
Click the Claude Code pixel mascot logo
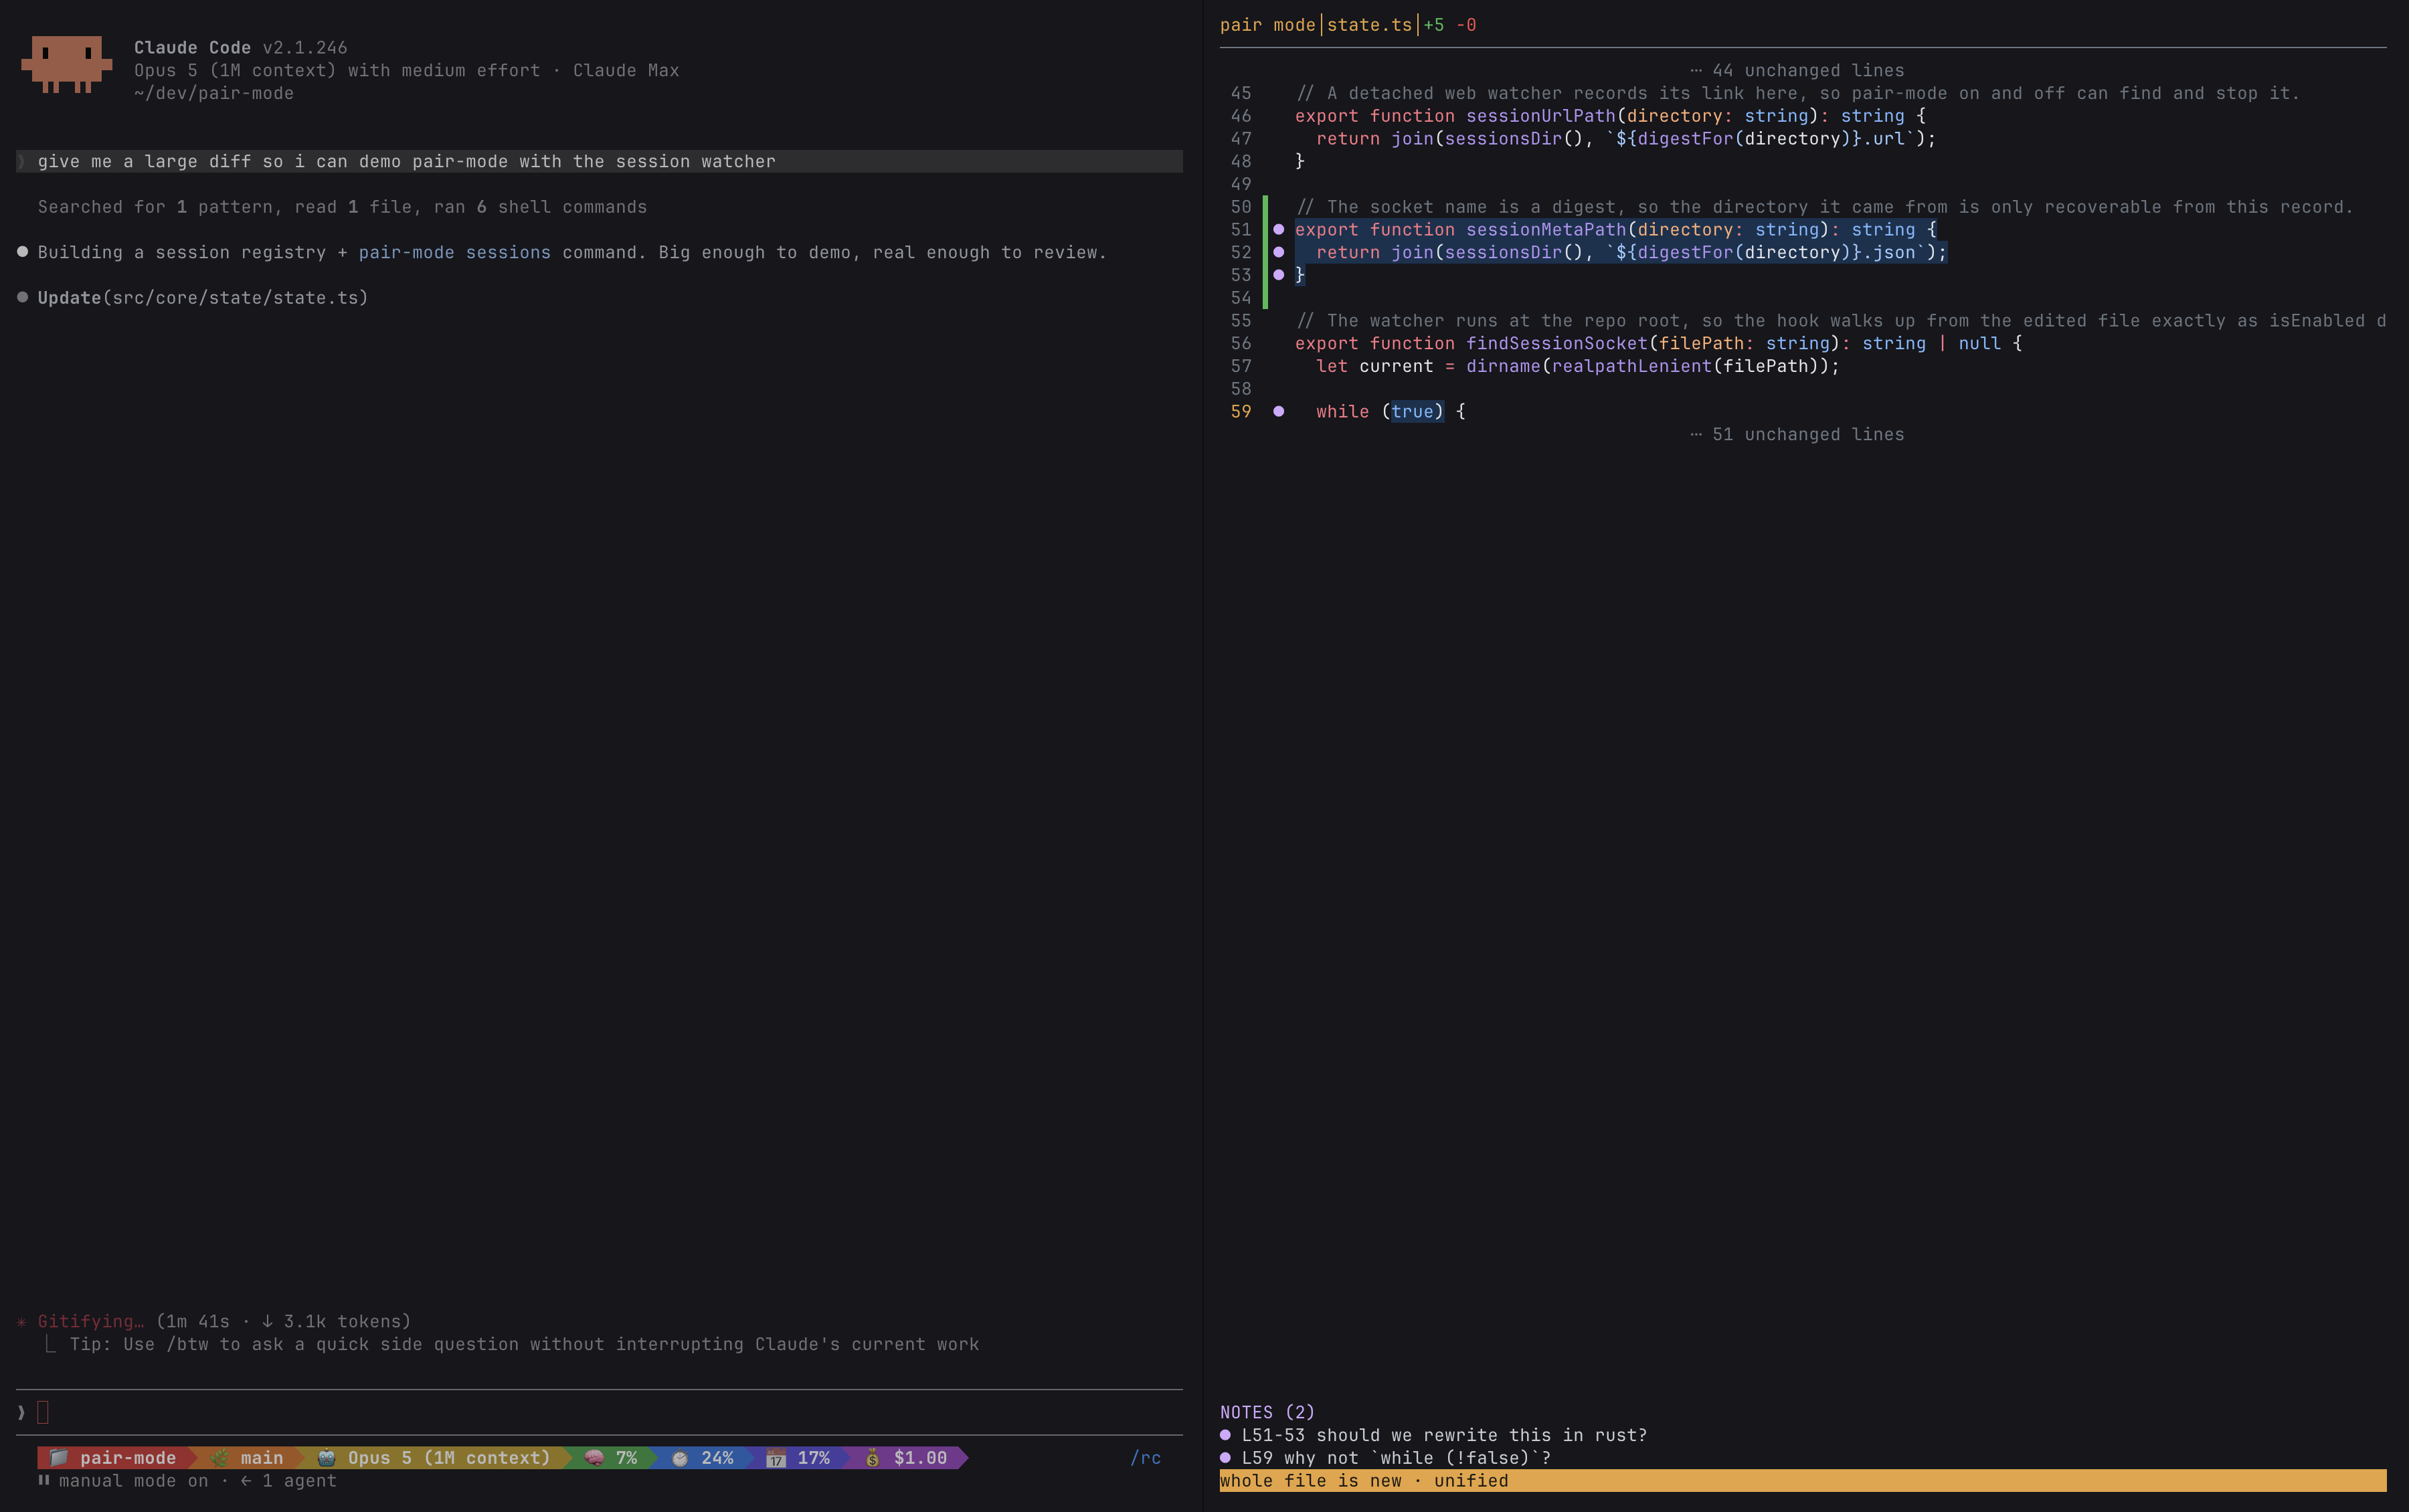point(66,64)
